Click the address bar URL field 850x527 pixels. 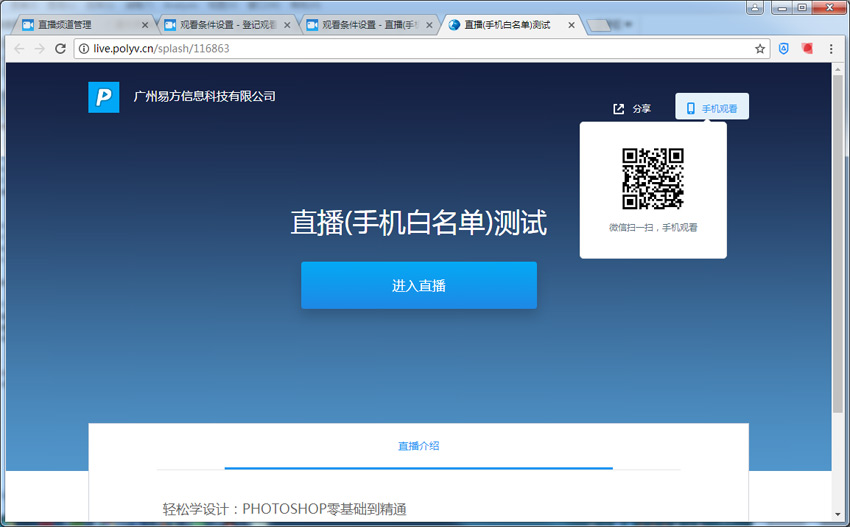[x=400, y=48]
